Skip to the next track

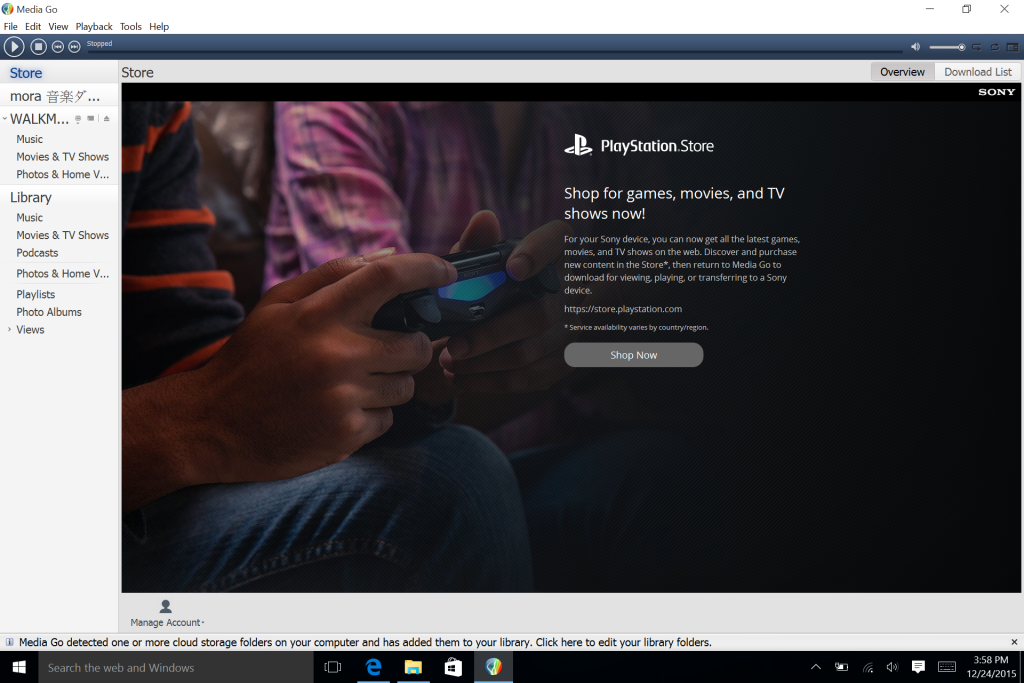pyautogui.click(x=74, y=46)
